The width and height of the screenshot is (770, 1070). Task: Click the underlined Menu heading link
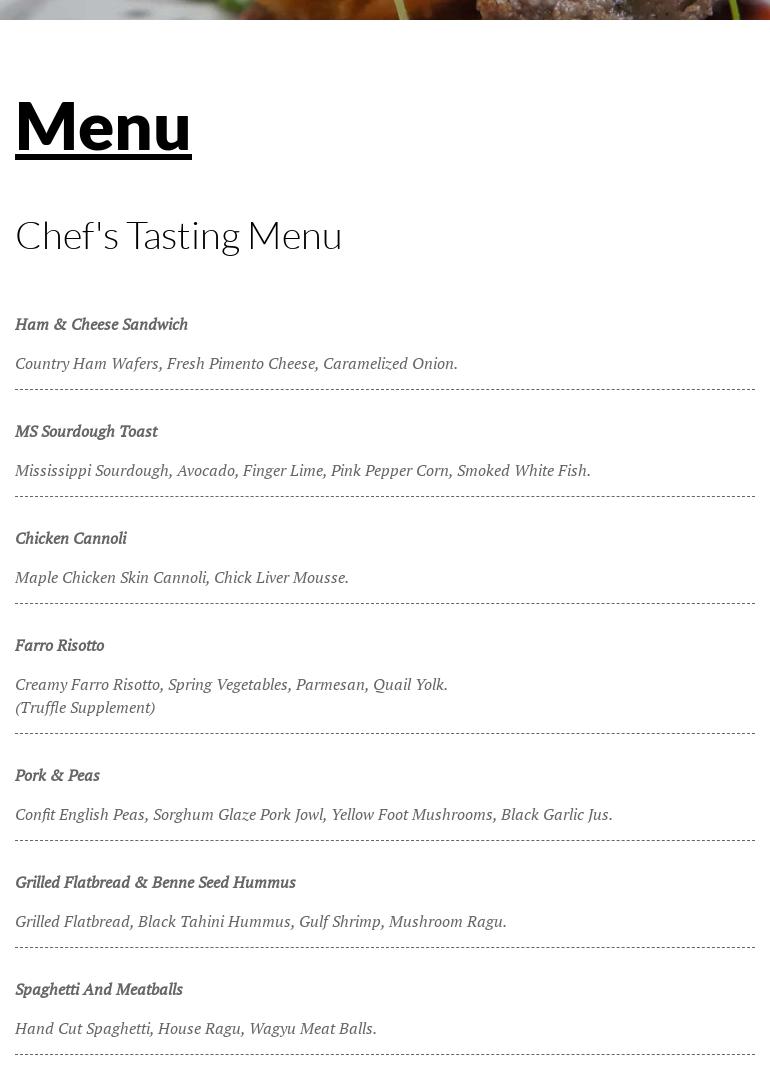tap(103, 127)
